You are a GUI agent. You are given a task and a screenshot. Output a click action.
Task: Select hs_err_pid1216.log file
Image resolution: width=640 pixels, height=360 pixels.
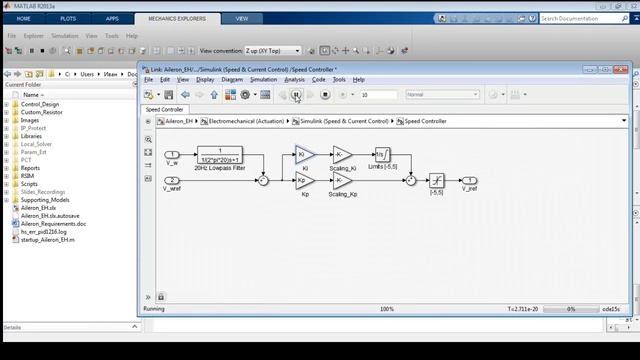[44, 232]
